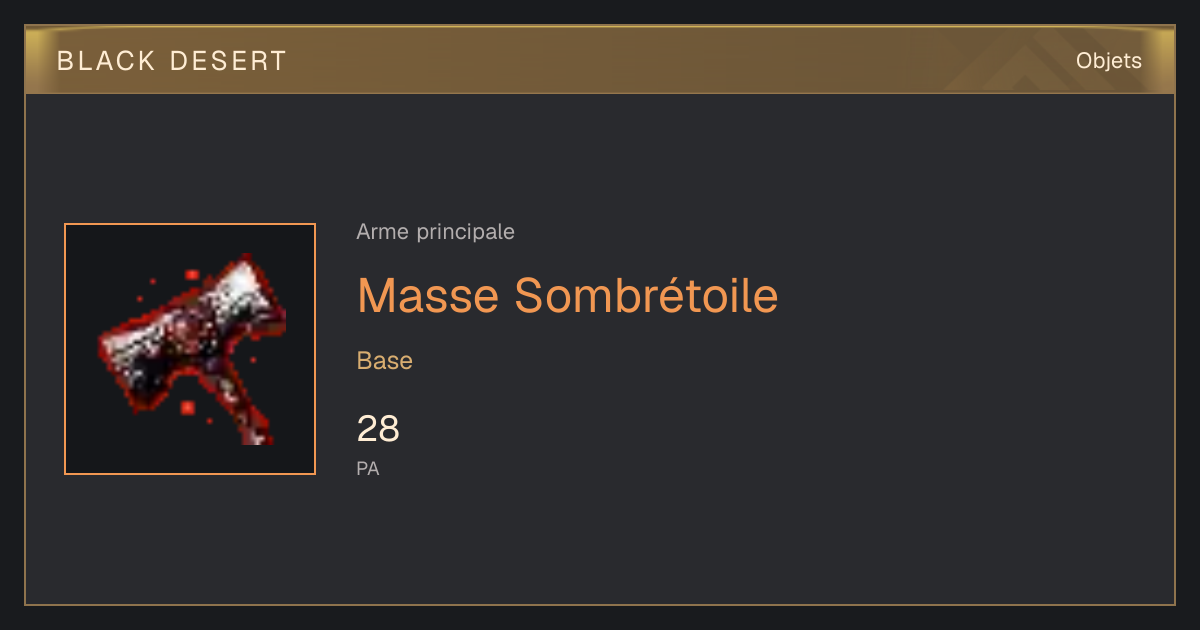Screen dimensions: 1200x630
Task: Open the BLACK DESERT header title
Action: click(172, 61)
